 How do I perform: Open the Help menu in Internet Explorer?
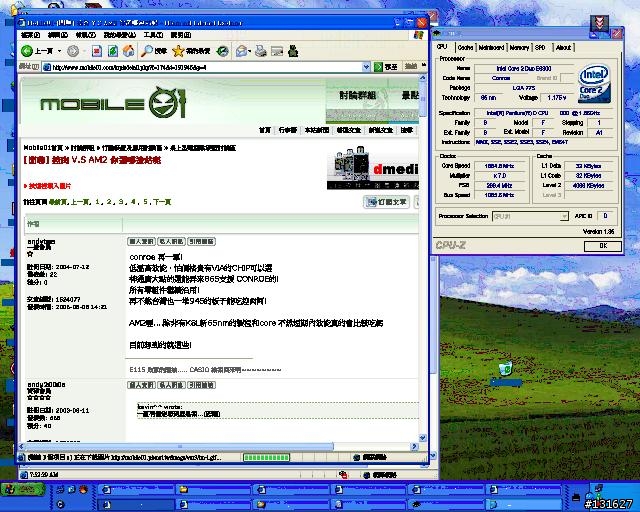[x=181, y=35]
